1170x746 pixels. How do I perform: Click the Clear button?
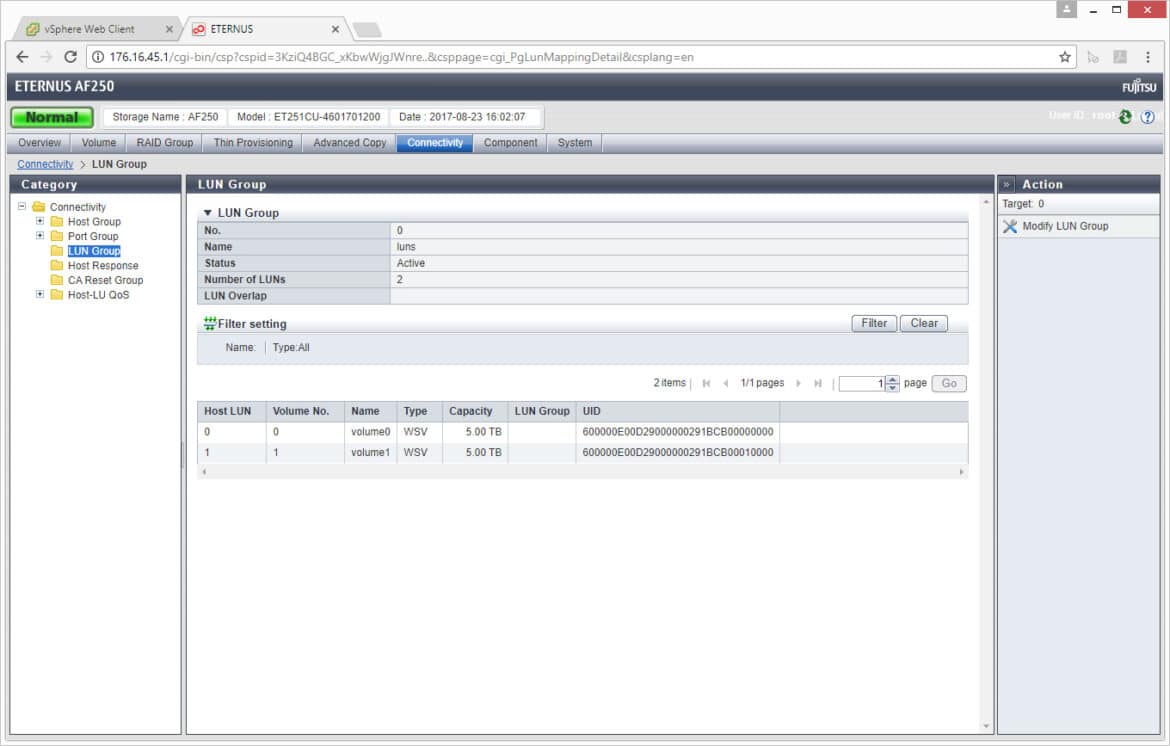pos(924,323)
